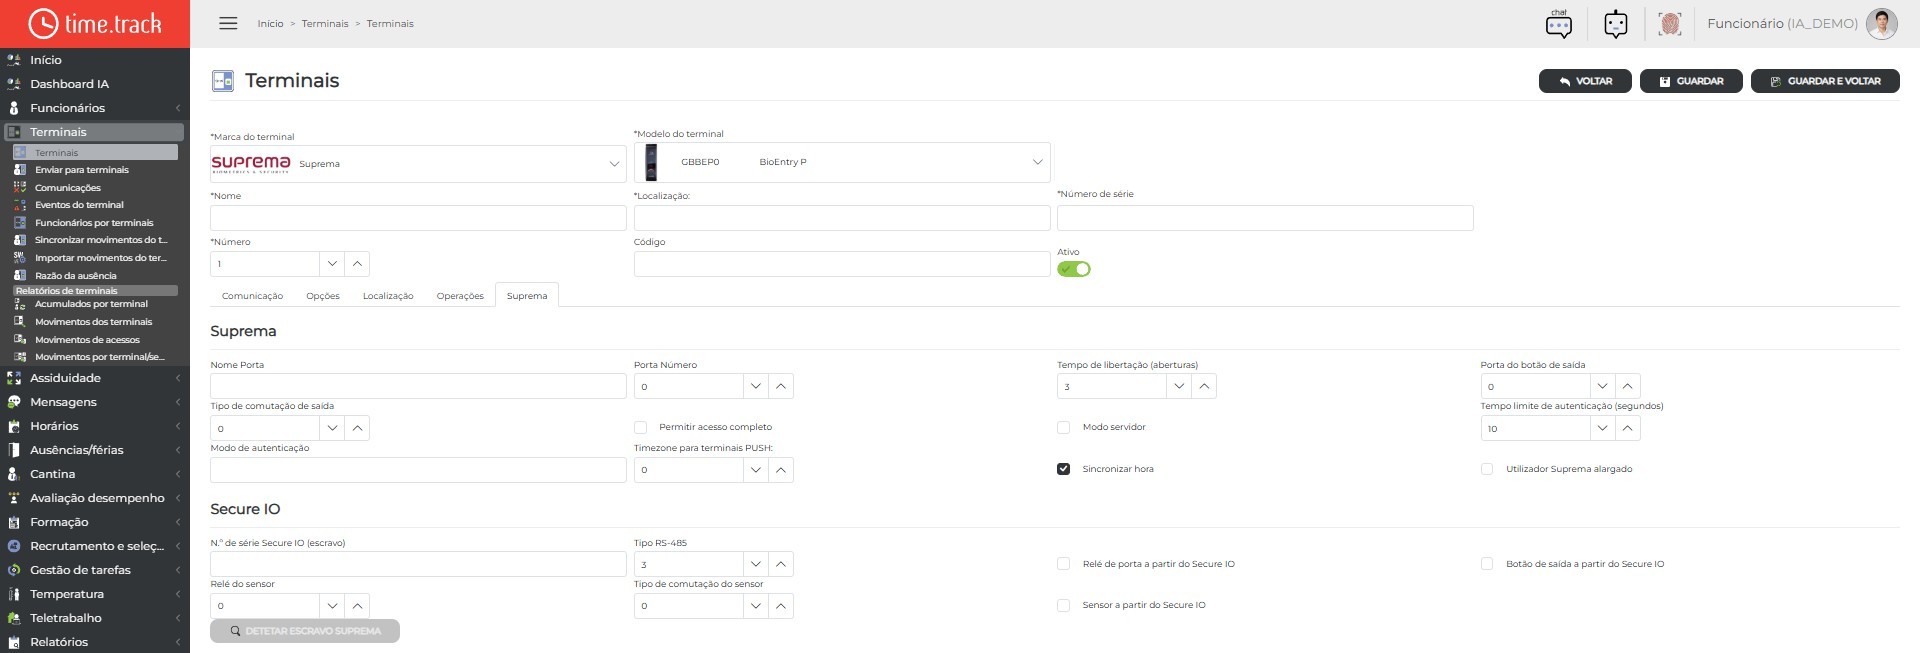The width and height of the screenshot is (1920, 653).
Task: Expand the Formação sidebar menu
Action: pyautogui.click(x=95, y=522)
